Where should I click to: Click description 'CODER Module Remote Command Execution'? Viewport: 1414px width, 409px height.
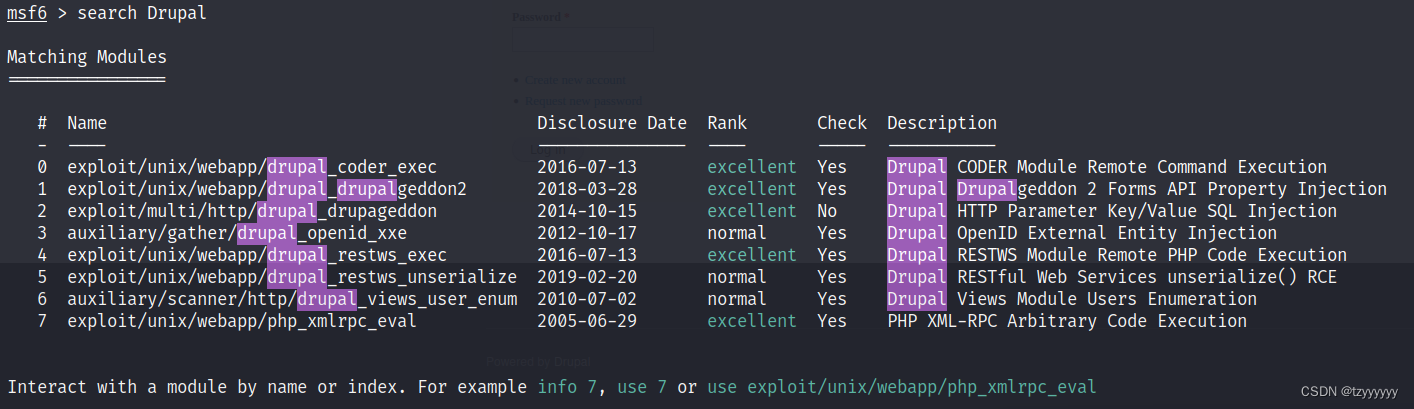tap(1142, 167)
